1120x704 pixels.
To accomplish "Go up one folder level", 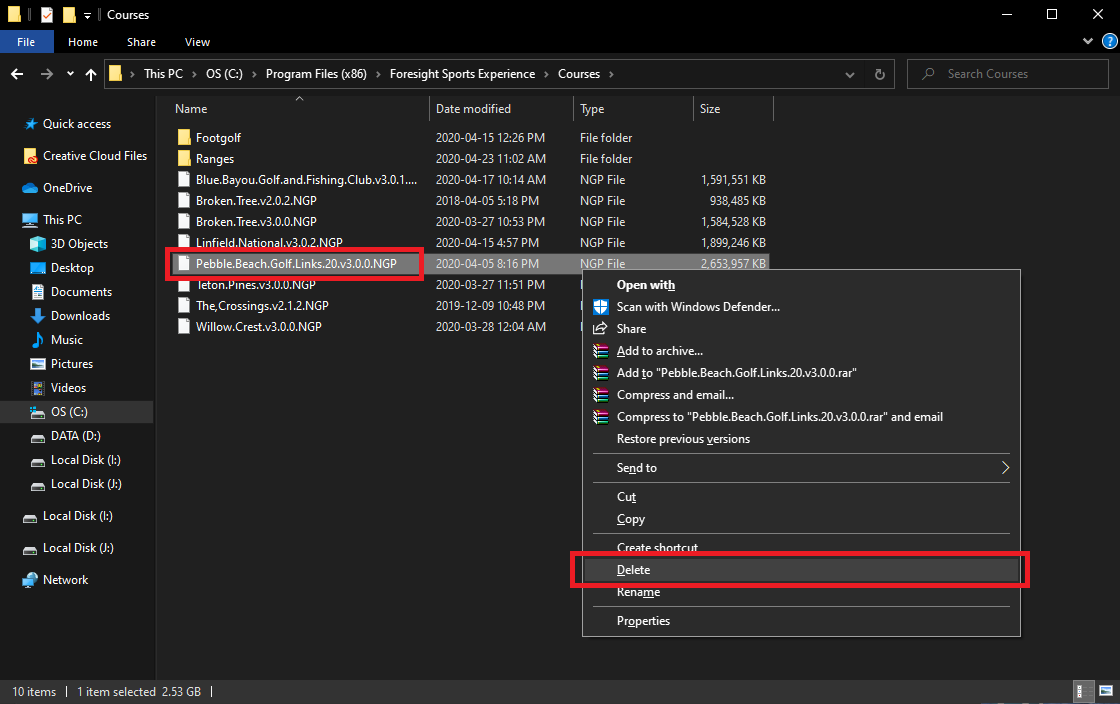I will [x=91, y=74].
